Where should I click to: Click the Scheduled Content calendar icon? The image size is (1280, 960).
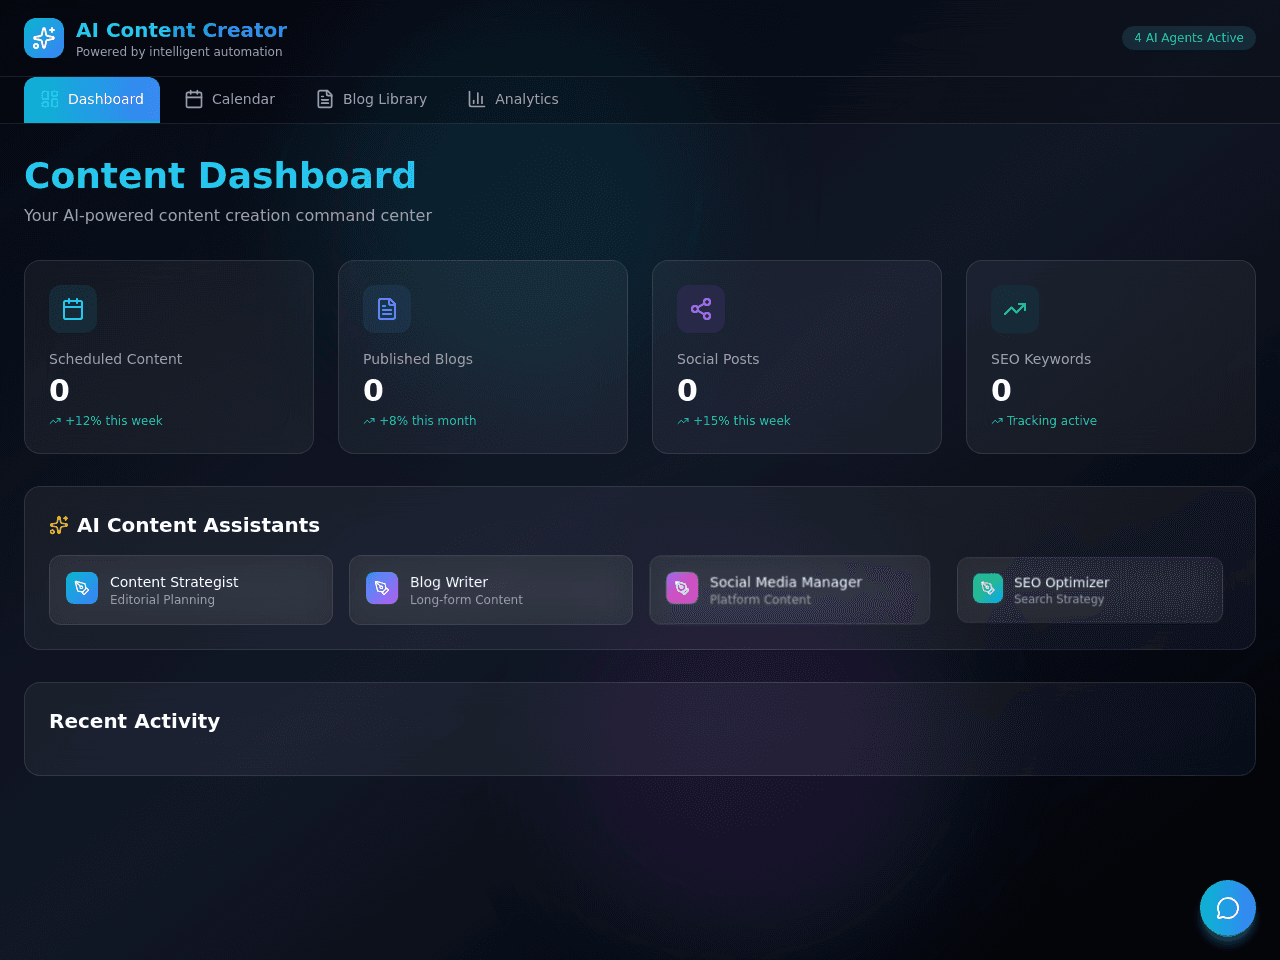pos(73,309)
